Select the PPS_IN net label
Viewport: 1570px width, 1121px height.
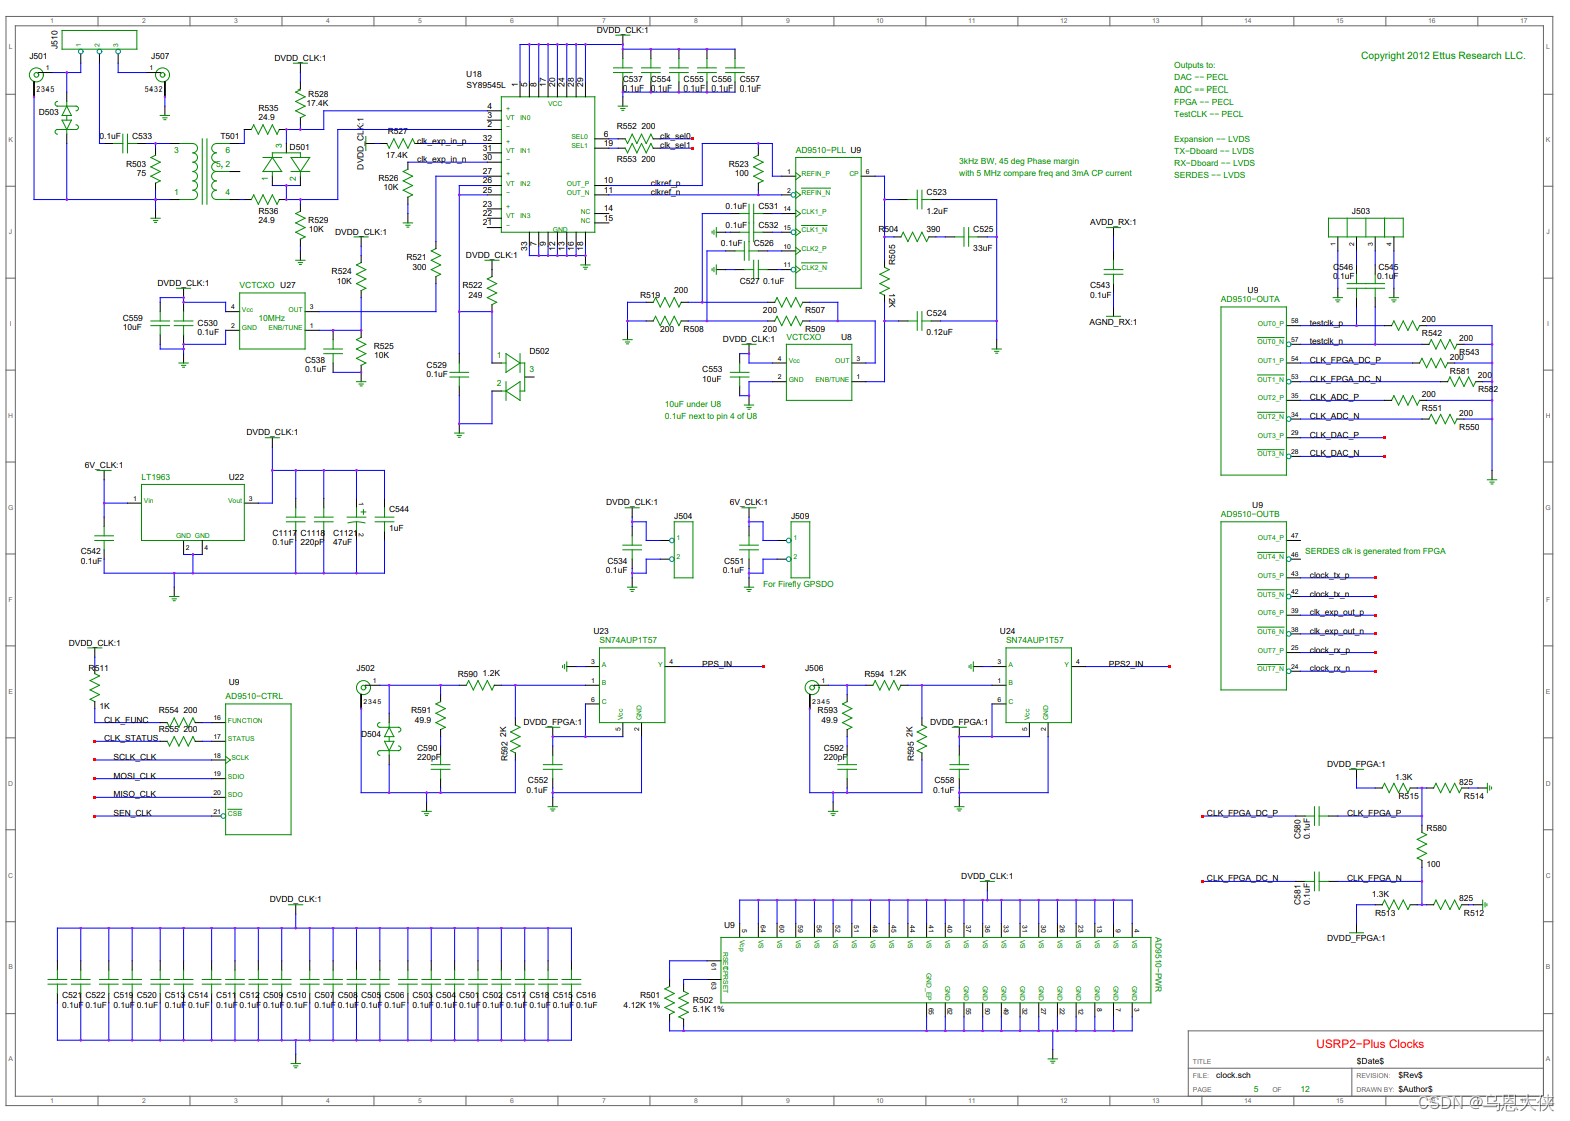coord(716,663)
